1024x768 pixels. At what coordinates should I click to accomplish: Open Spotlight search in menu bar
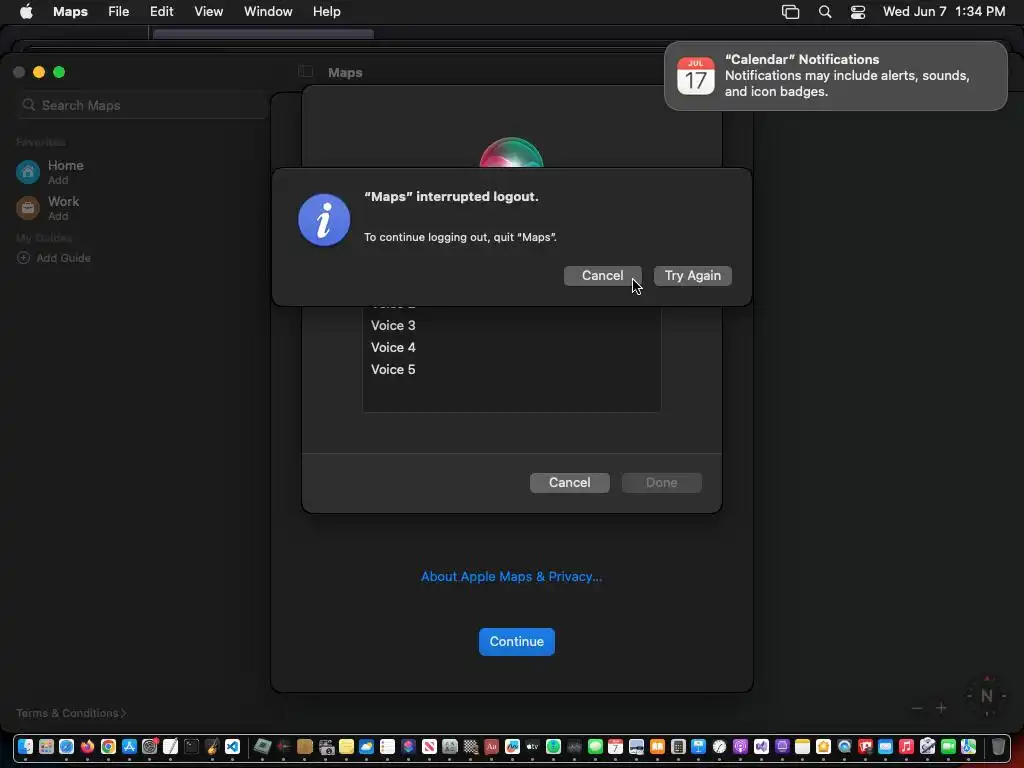[825, 12]
